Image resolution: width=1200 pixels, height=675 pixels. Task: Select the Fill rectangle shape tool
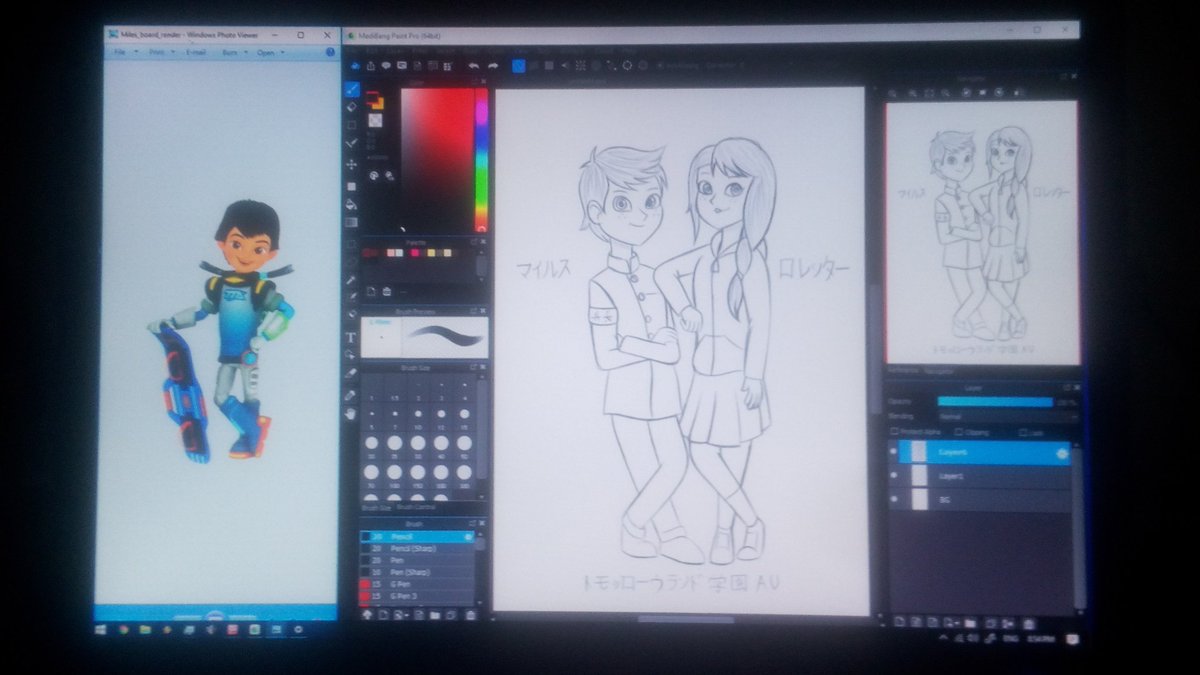[x=352, y=185]
